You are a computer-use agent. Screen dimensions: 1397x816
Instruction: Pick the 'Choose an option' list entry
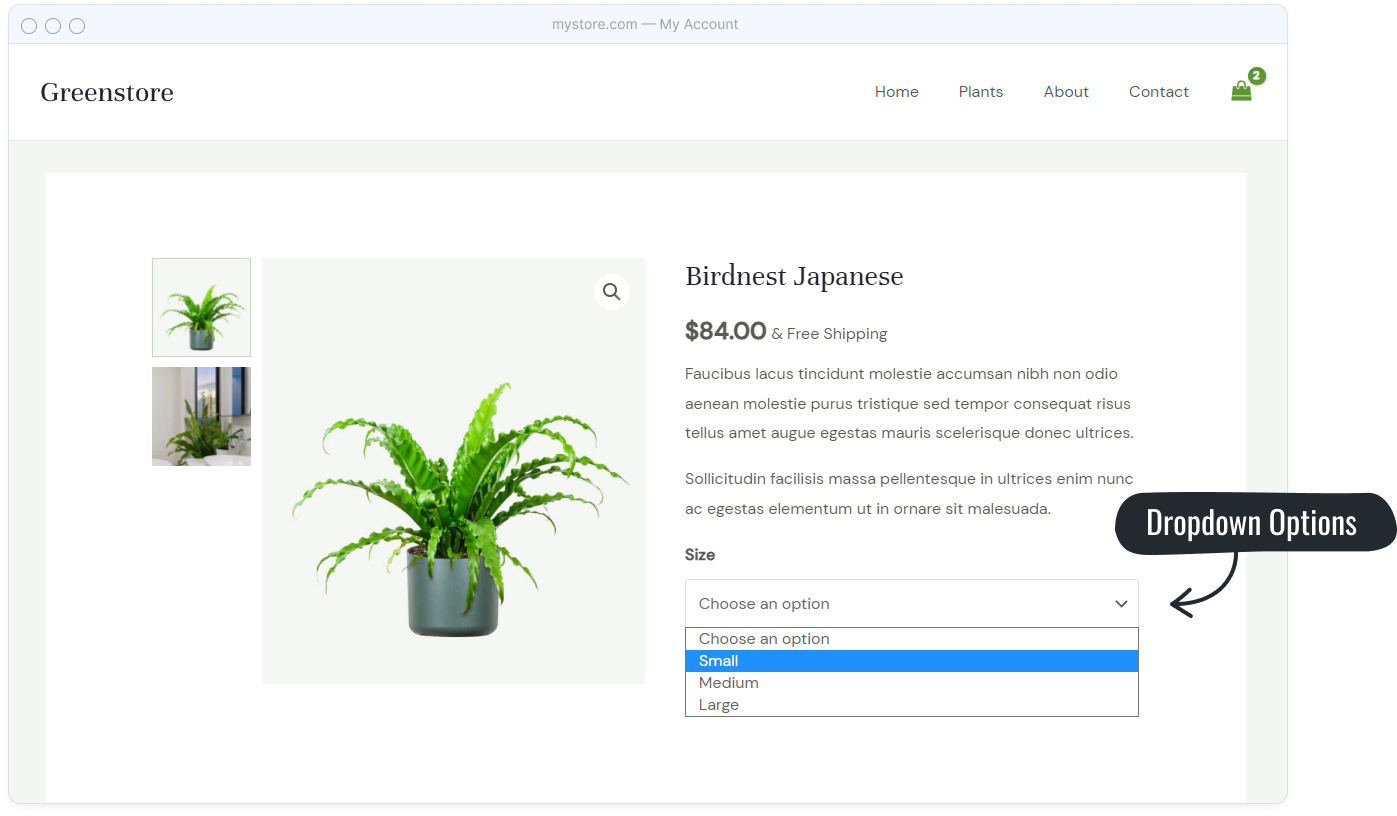912,639
